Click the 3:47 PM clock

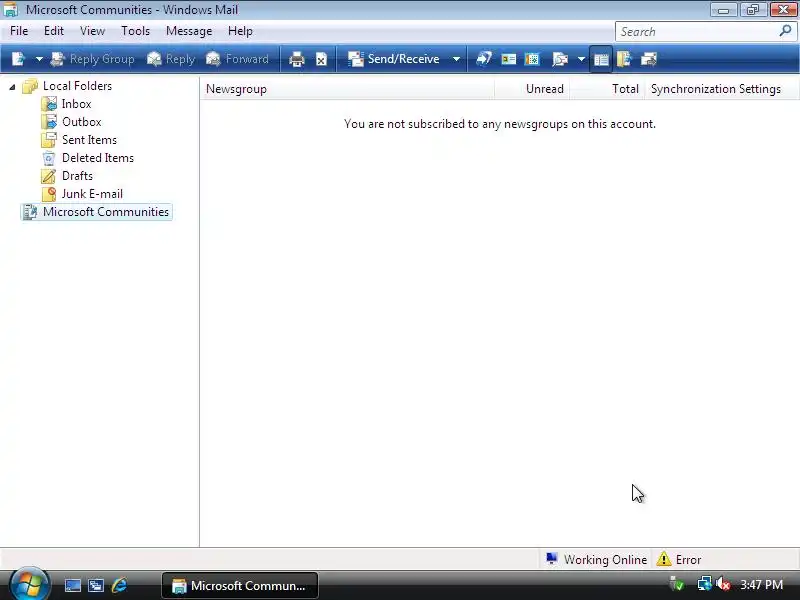[762, 585]
